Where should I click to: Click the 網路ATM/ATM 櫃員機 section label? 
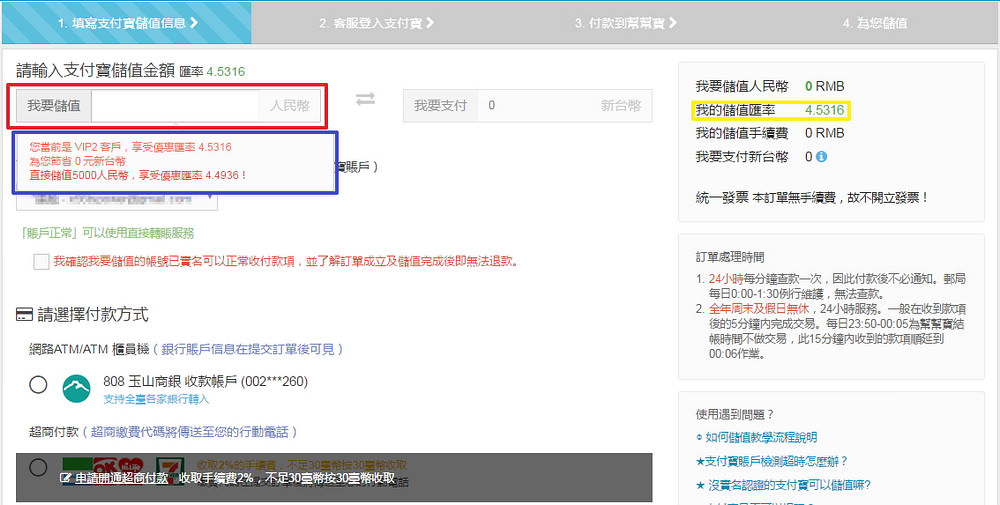[89, 349]
